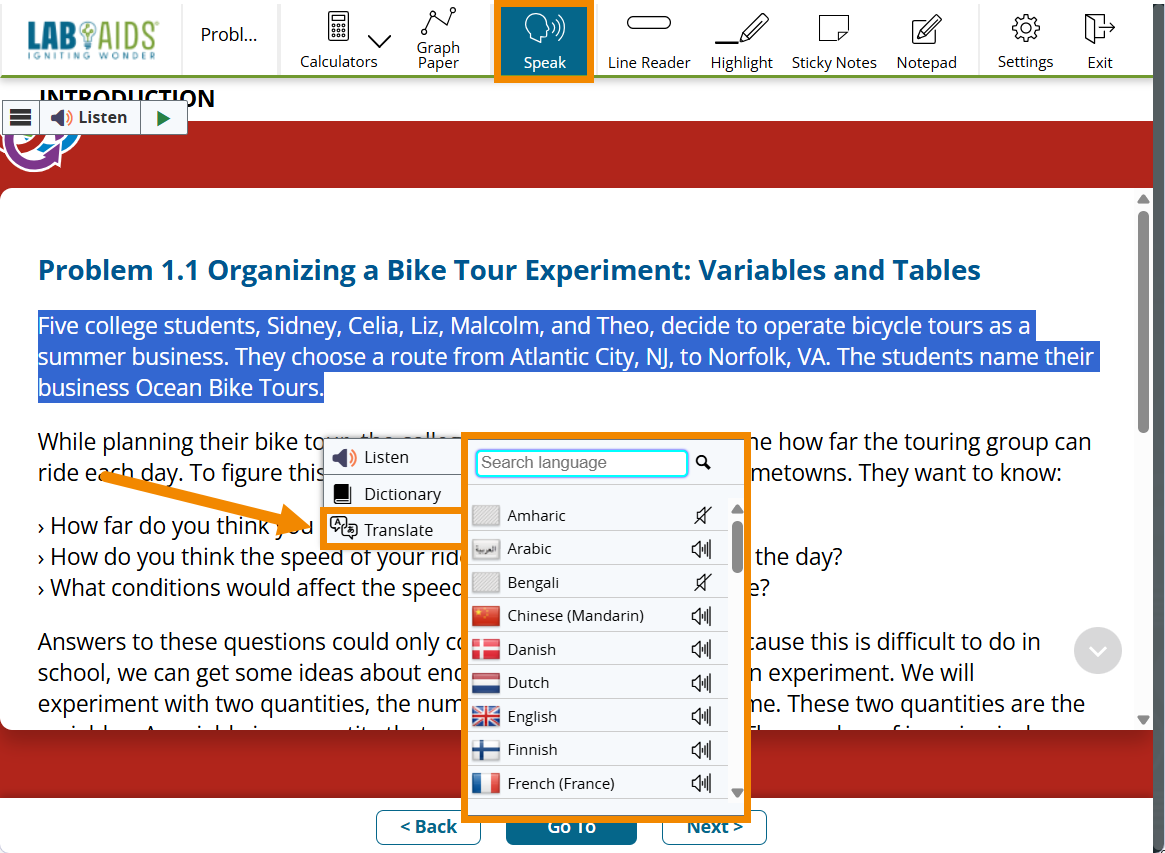Expand the Calculators dropdown arrow

coord(379,41)
